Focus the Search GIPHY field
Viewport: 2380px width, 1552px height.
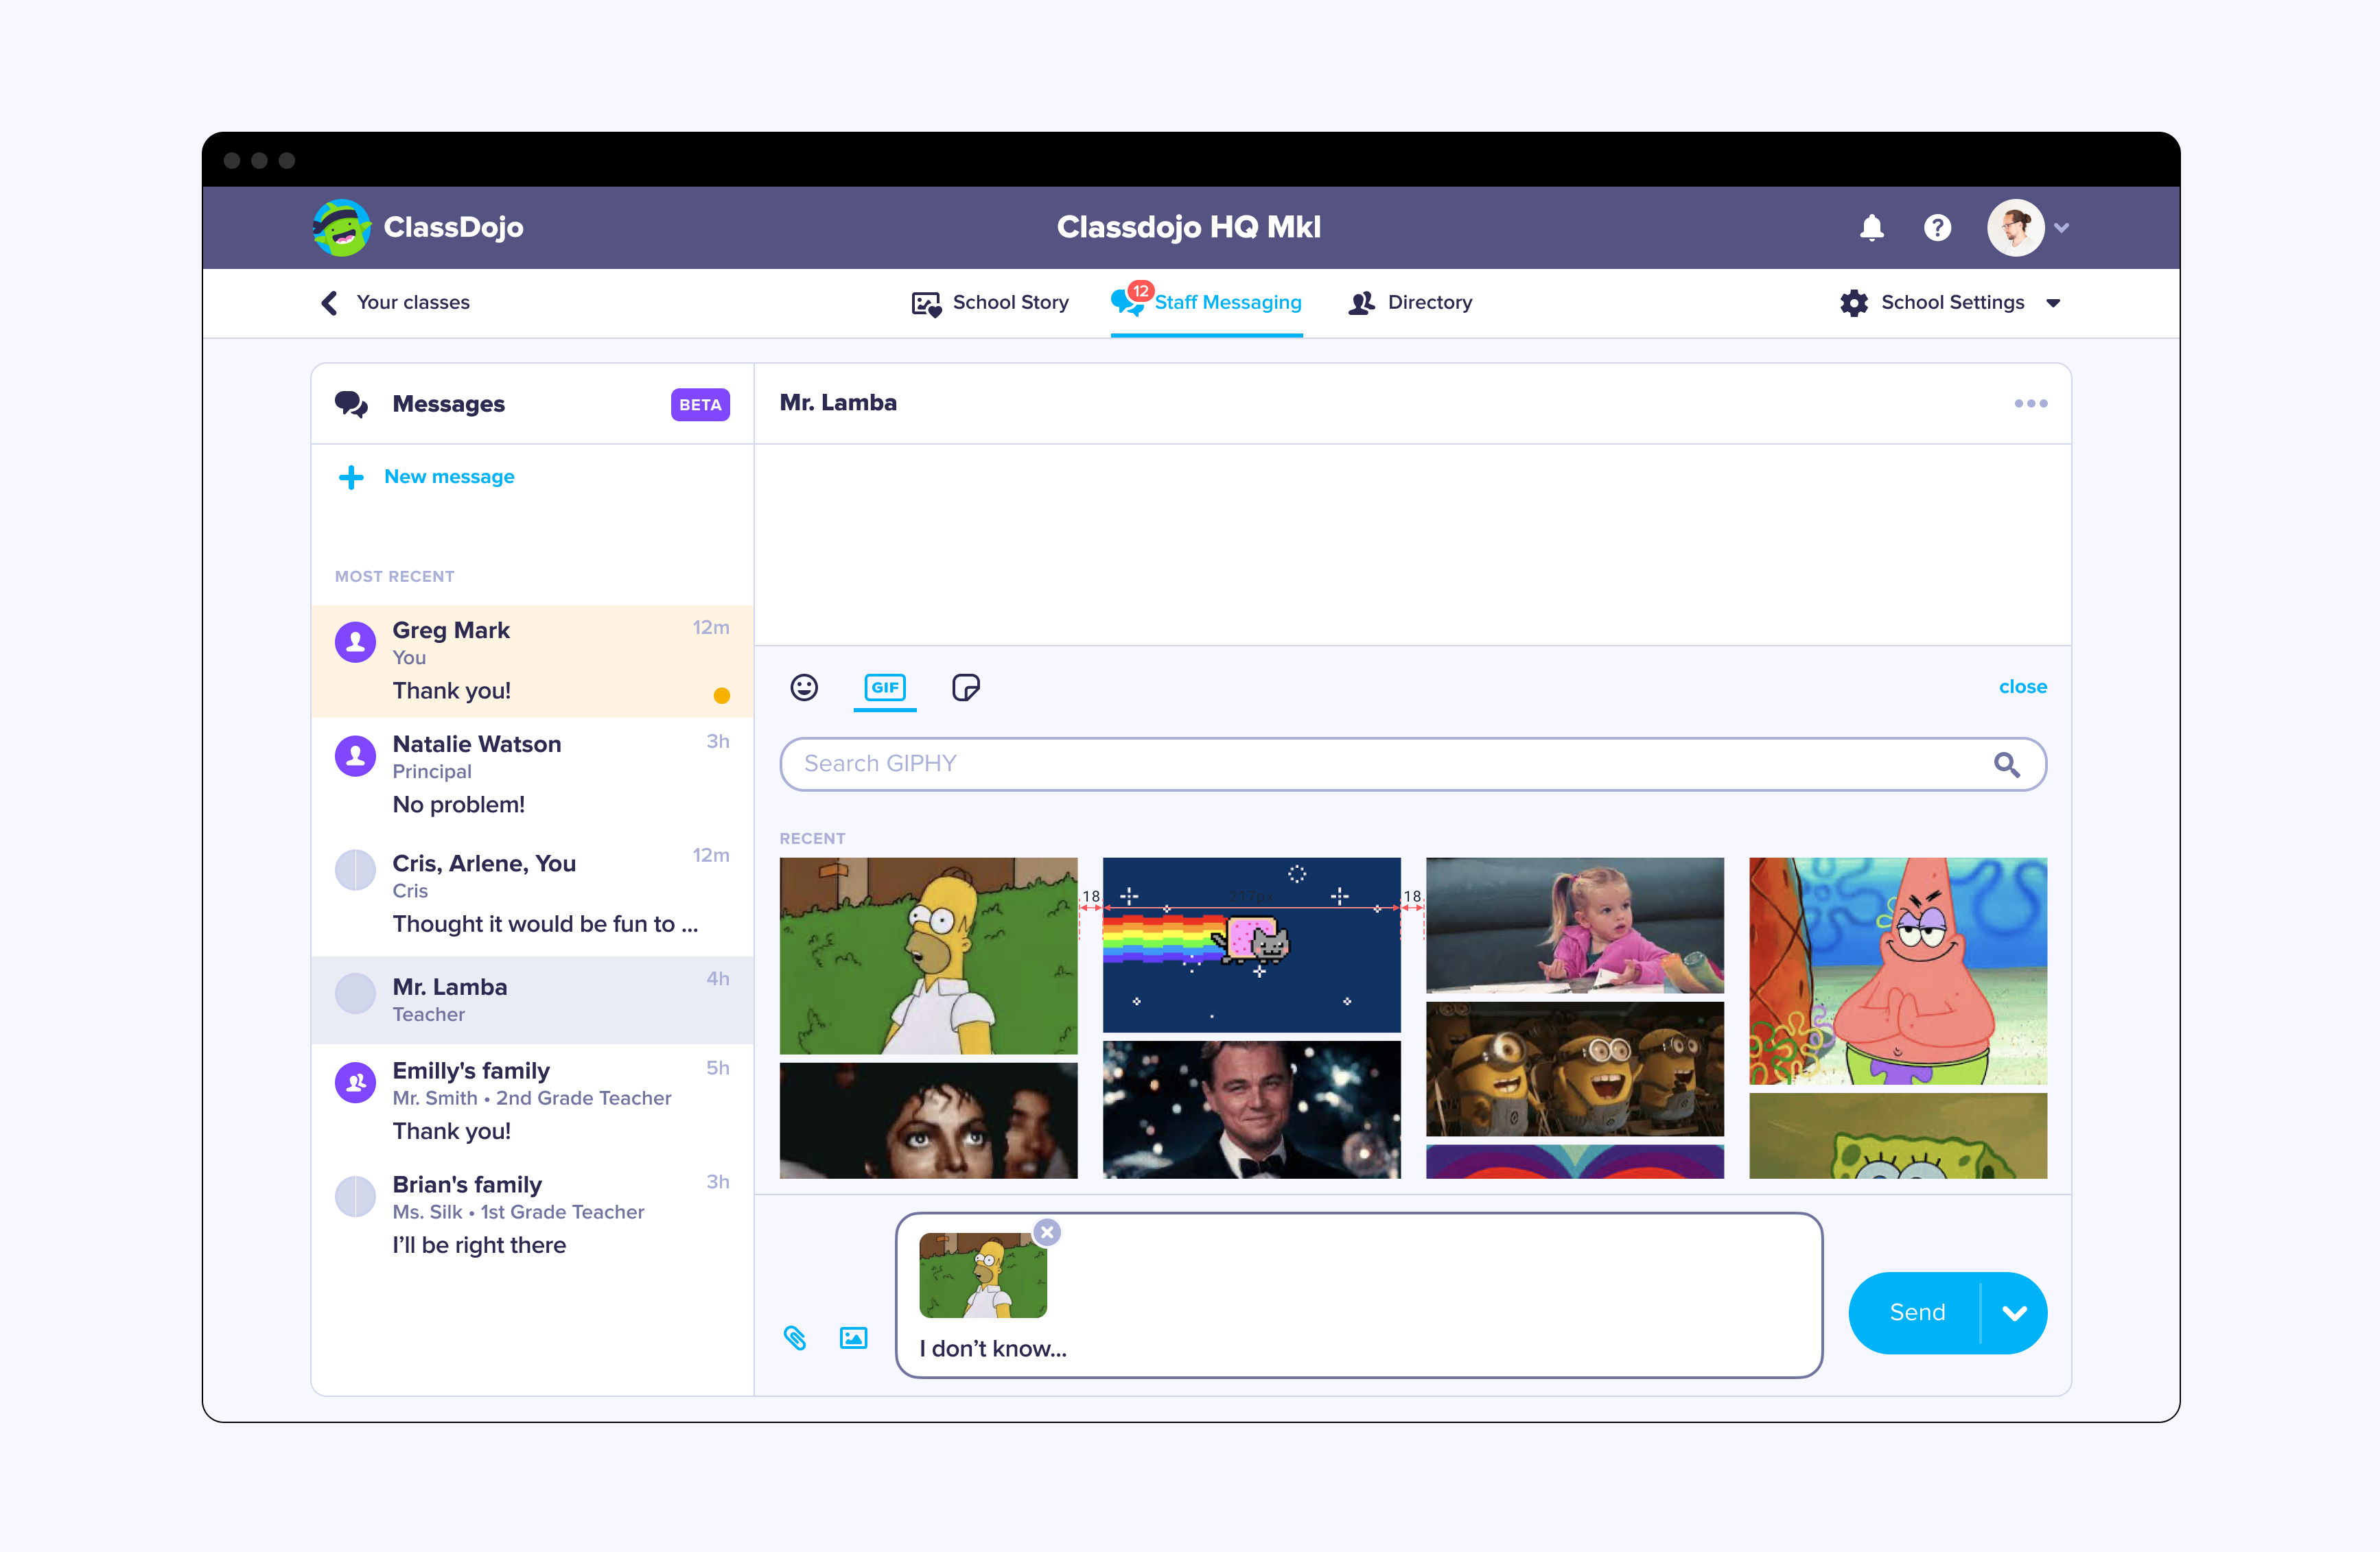click(1413, 764)
